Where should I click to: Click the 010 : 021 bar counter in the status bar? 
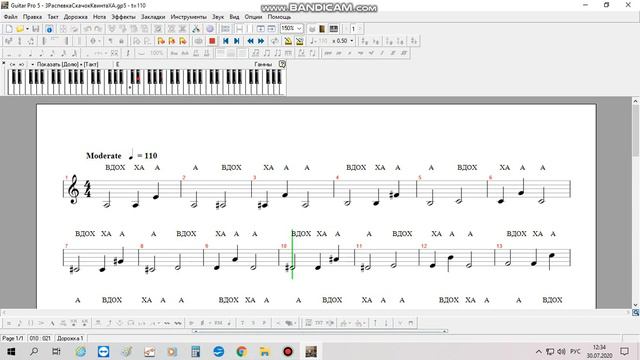40,338
